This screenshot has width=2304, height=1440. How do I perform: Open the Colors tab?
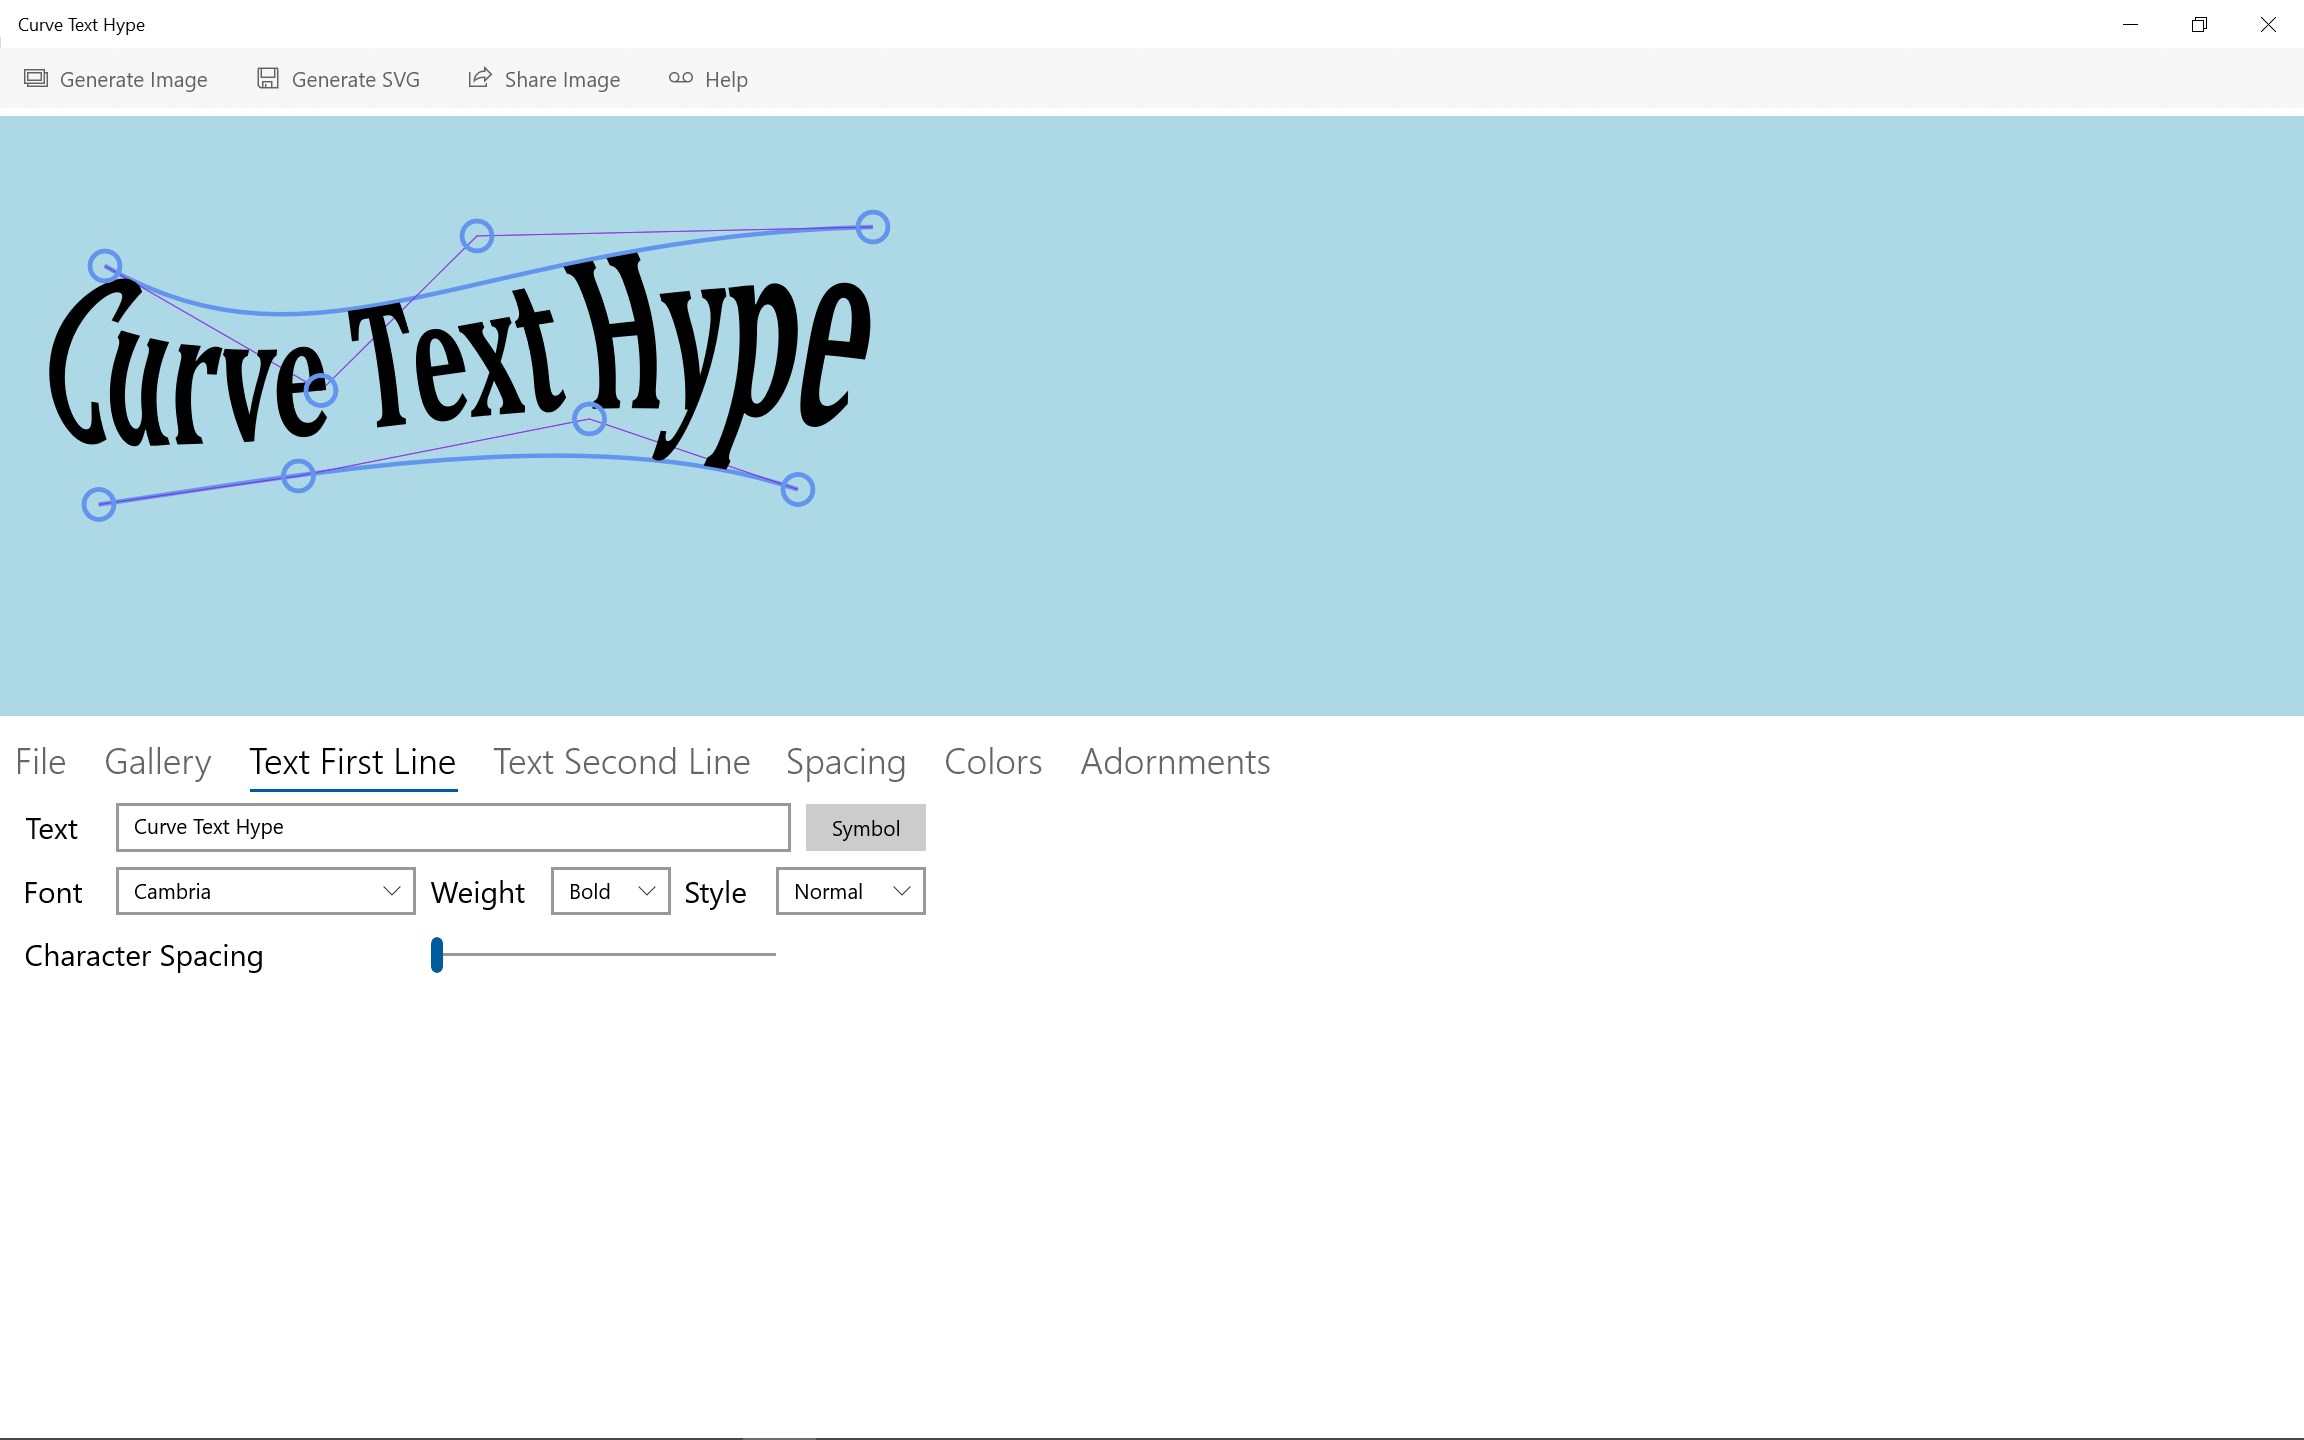(993, 762)
